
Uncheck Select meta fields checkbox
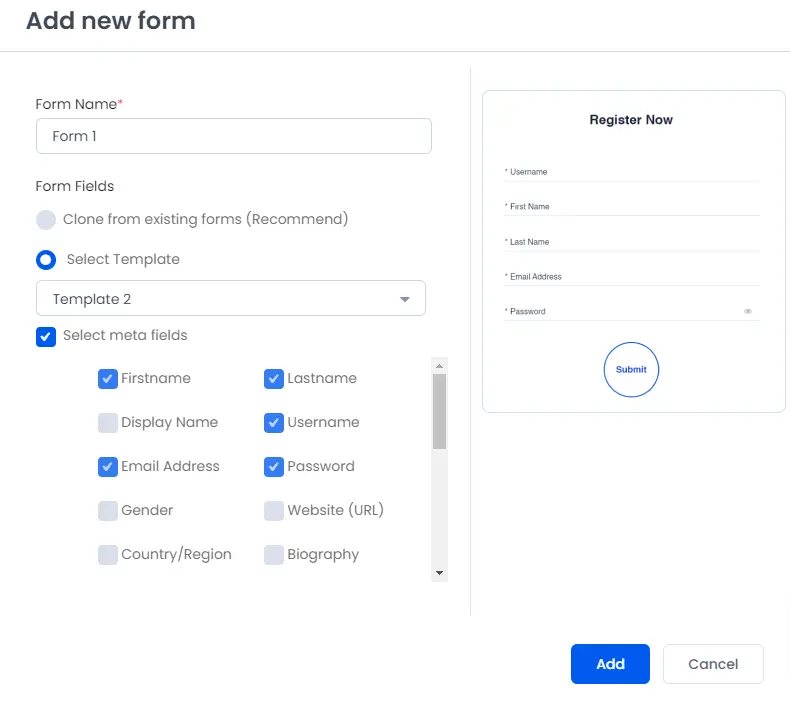click(x=46, y=337)
